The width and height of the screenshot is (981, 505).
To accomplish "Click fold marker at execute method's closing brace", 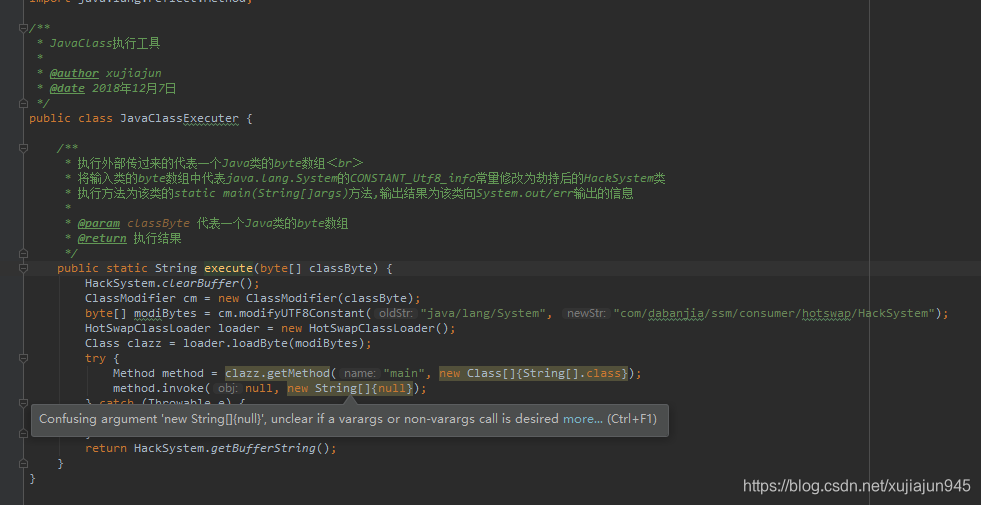I will (23, 464).
